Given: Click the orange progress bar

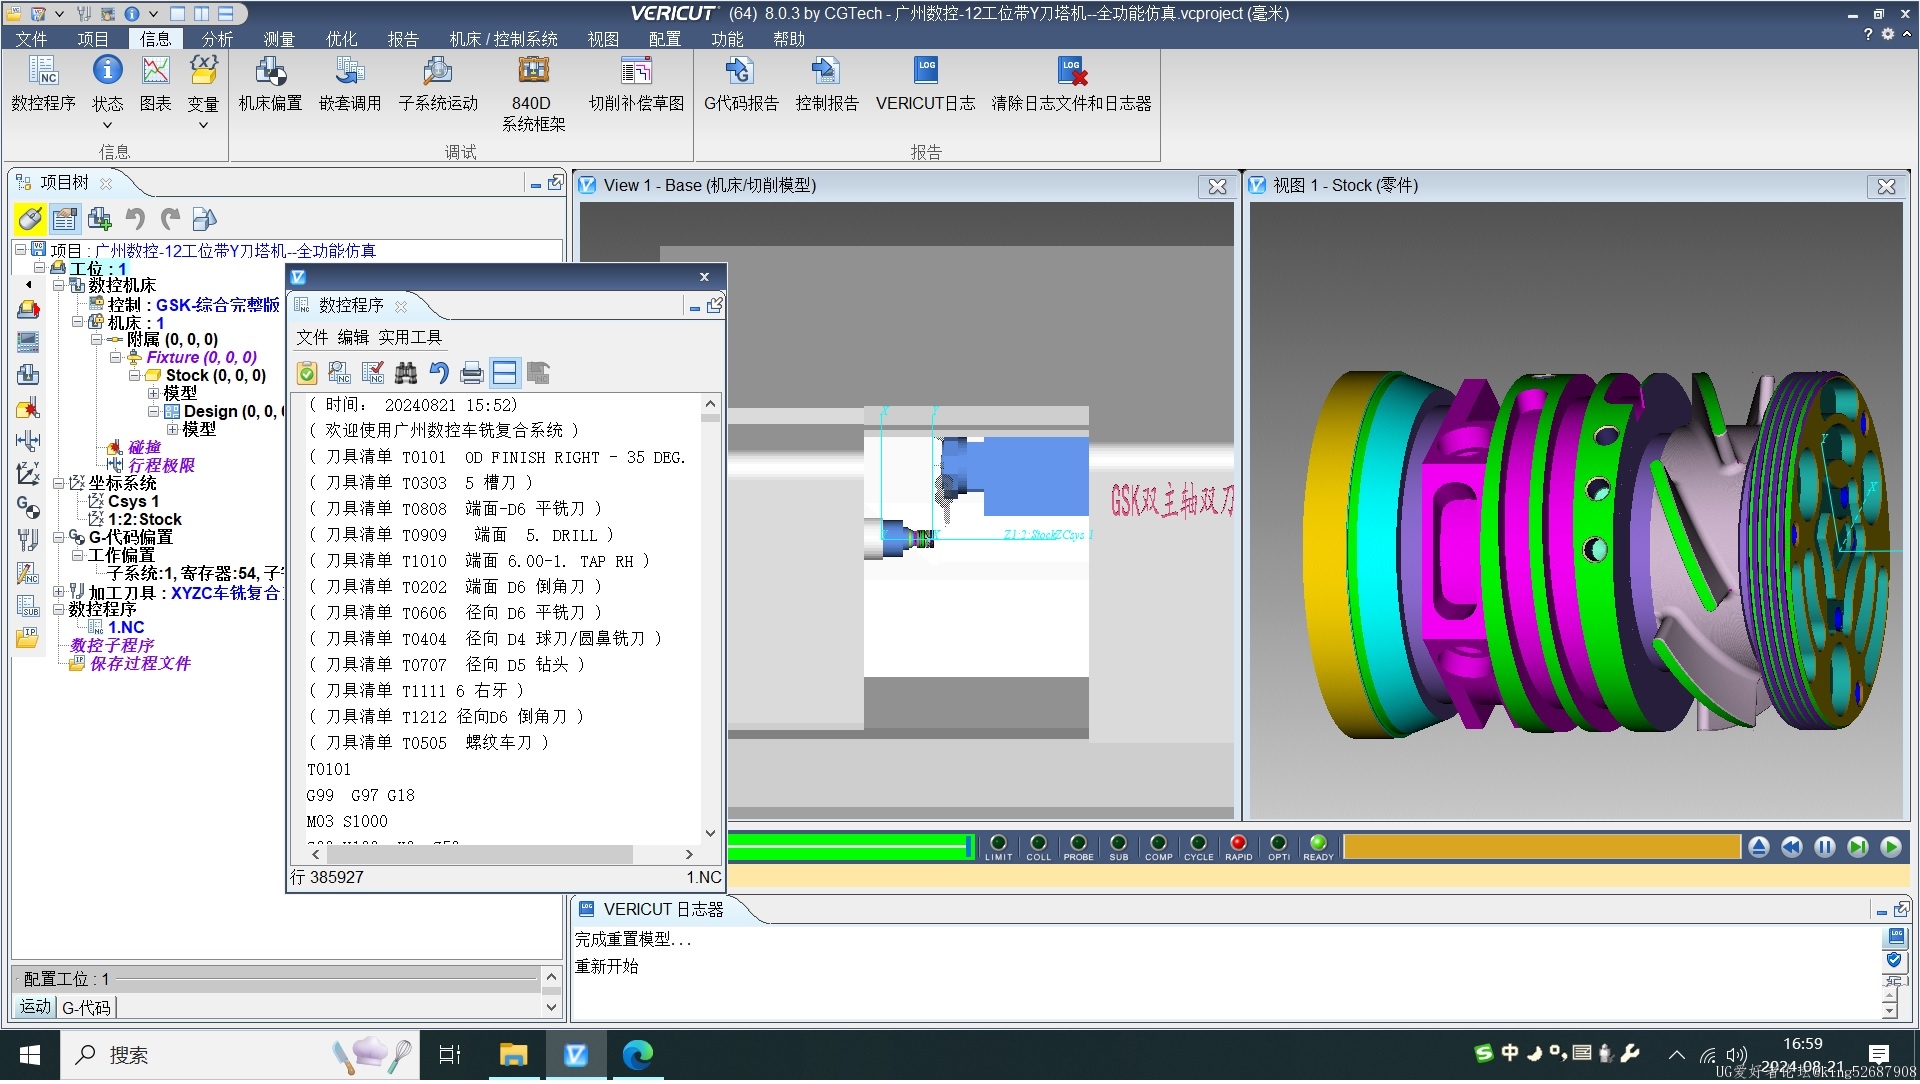Looking at the screenshot, I should pos(1541,847).
